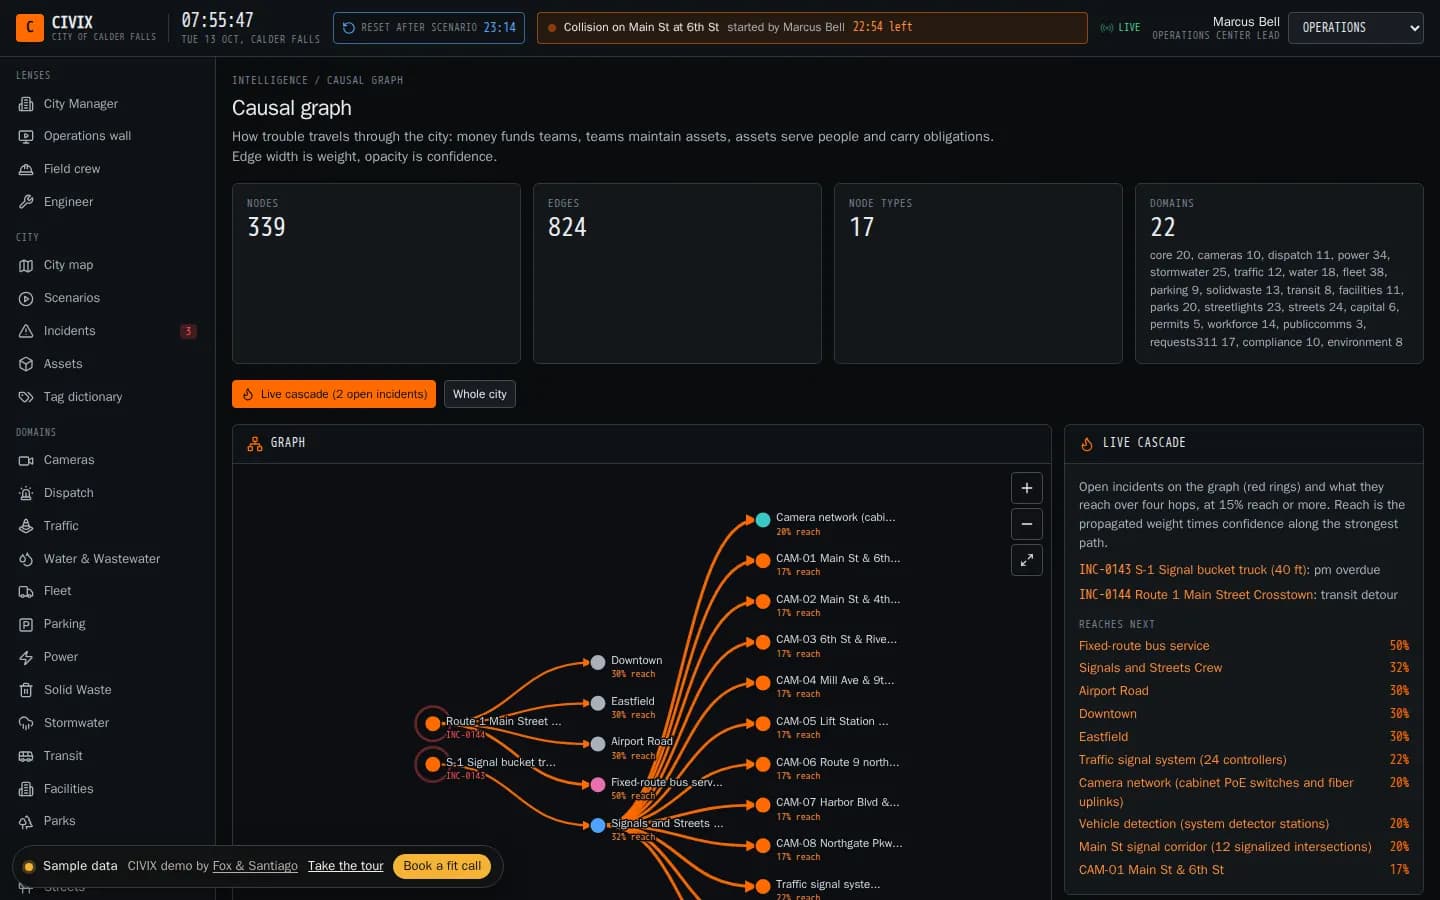Screen dimensions: 1440x900
Task: Open the Assets page
Action: coord(107,364)
